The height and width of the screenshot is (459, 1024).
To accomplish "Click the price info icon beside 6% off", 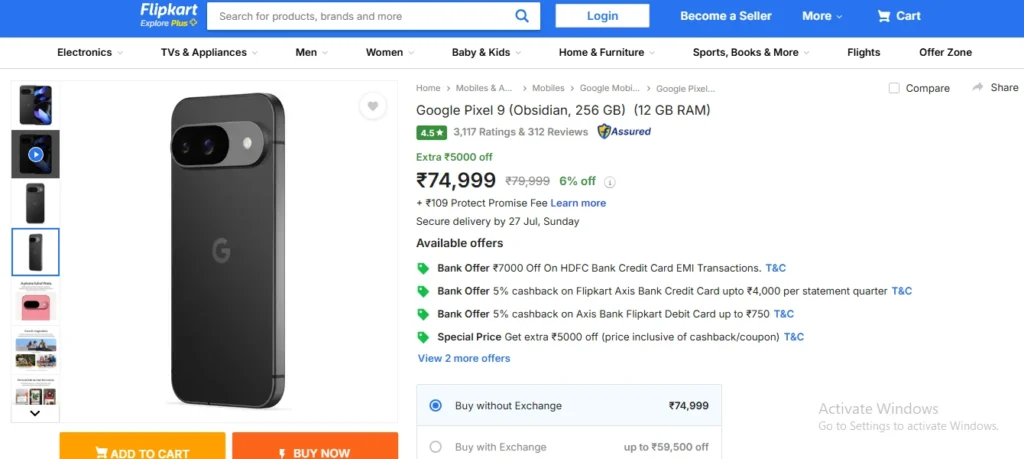I will coord(609,182).
